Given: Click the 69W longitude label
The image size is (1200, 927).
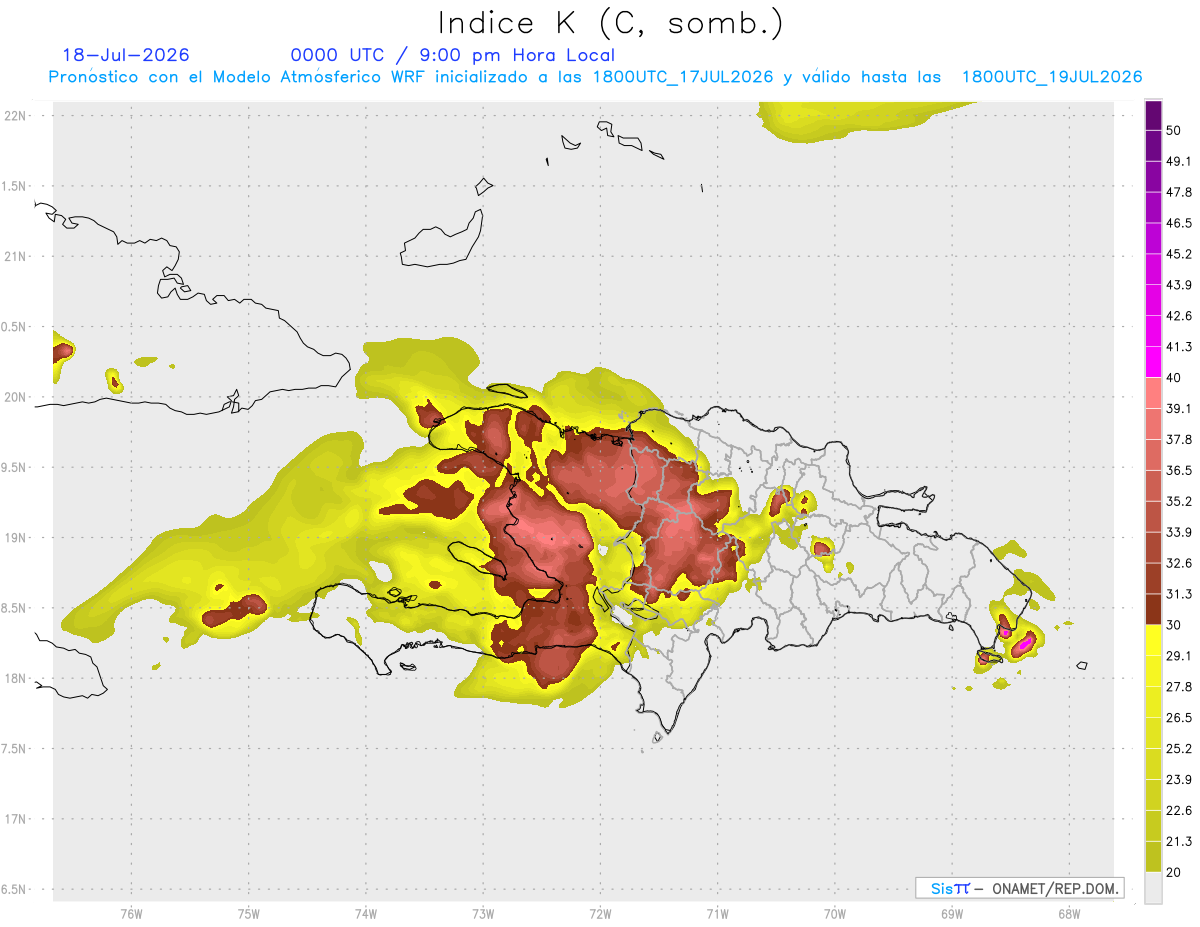Looking at the screenshot, I should coord(952,913).
